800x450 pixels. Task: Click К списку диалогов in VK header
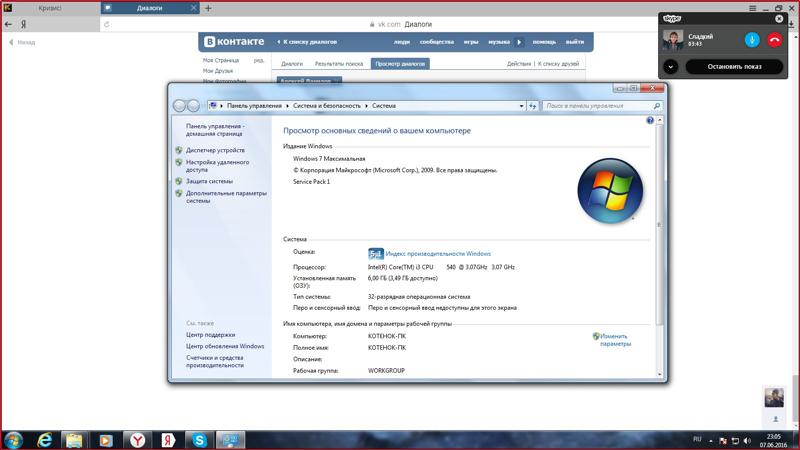click(307, 42)
